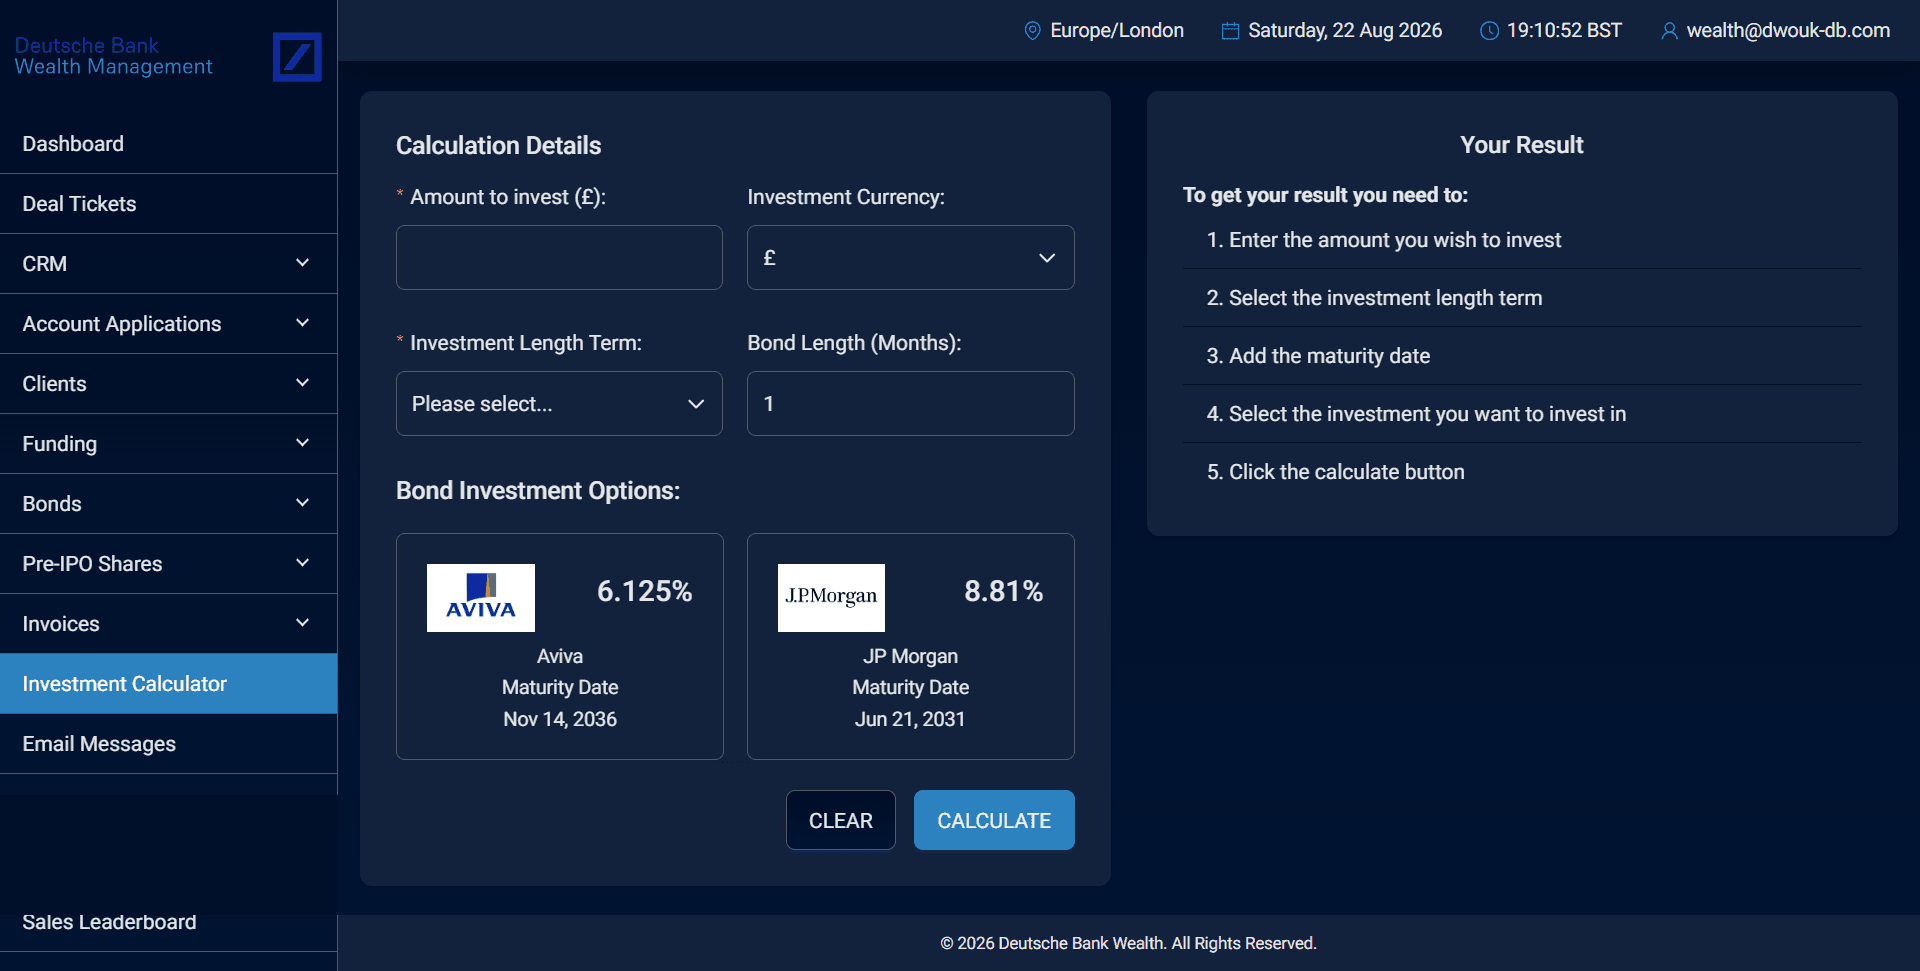
Task: Click the location pin icon beside Europe/London
Action: click(x=1033, y=31)
